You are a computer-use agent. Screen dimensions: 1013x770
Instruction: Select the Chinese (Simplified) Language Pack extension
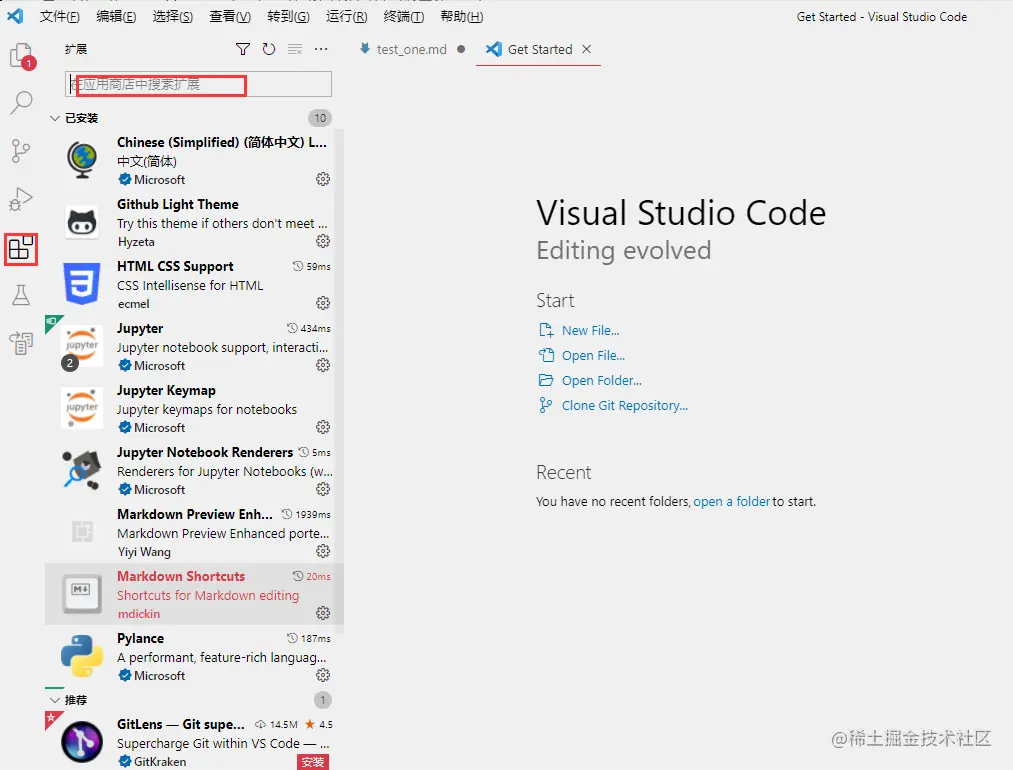tap(194, 160)
